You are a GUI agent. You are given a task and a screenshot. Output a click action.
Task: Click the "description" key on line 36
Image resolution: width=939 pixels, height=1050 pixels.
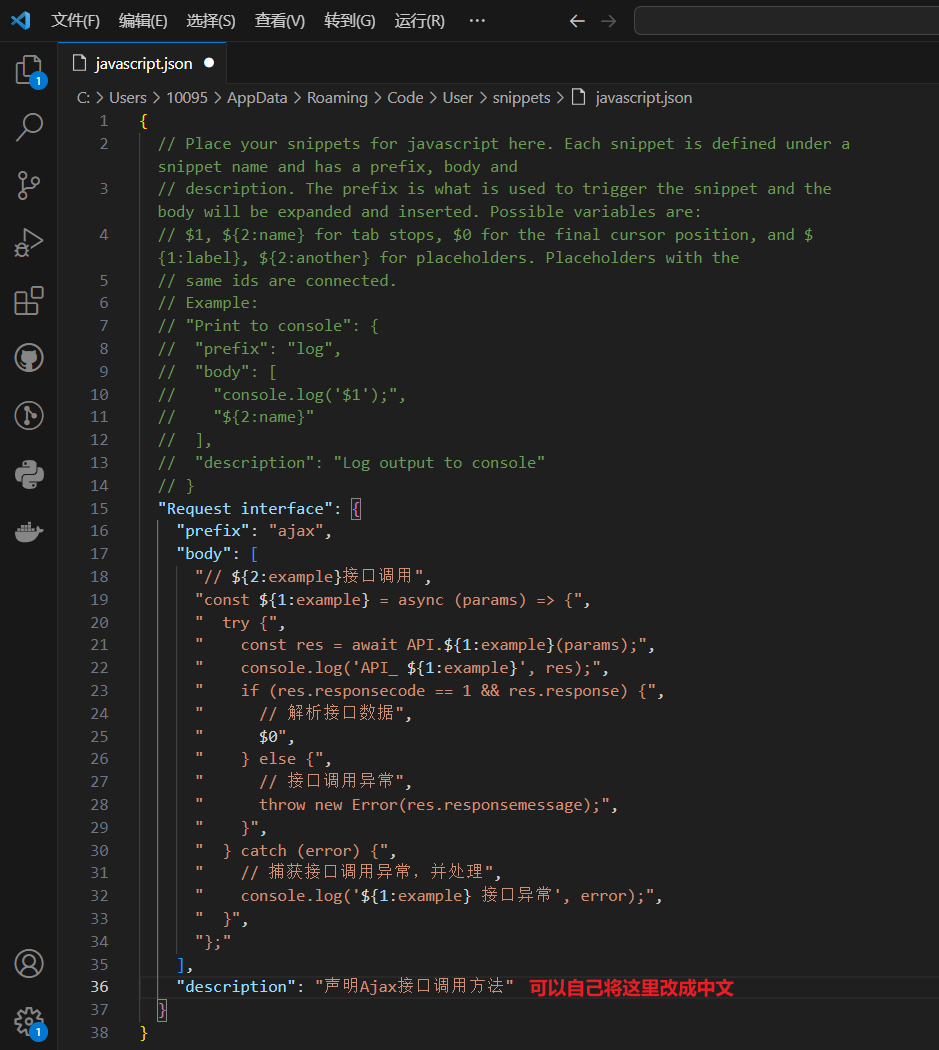pyautogui.click(x=236, y=986)
